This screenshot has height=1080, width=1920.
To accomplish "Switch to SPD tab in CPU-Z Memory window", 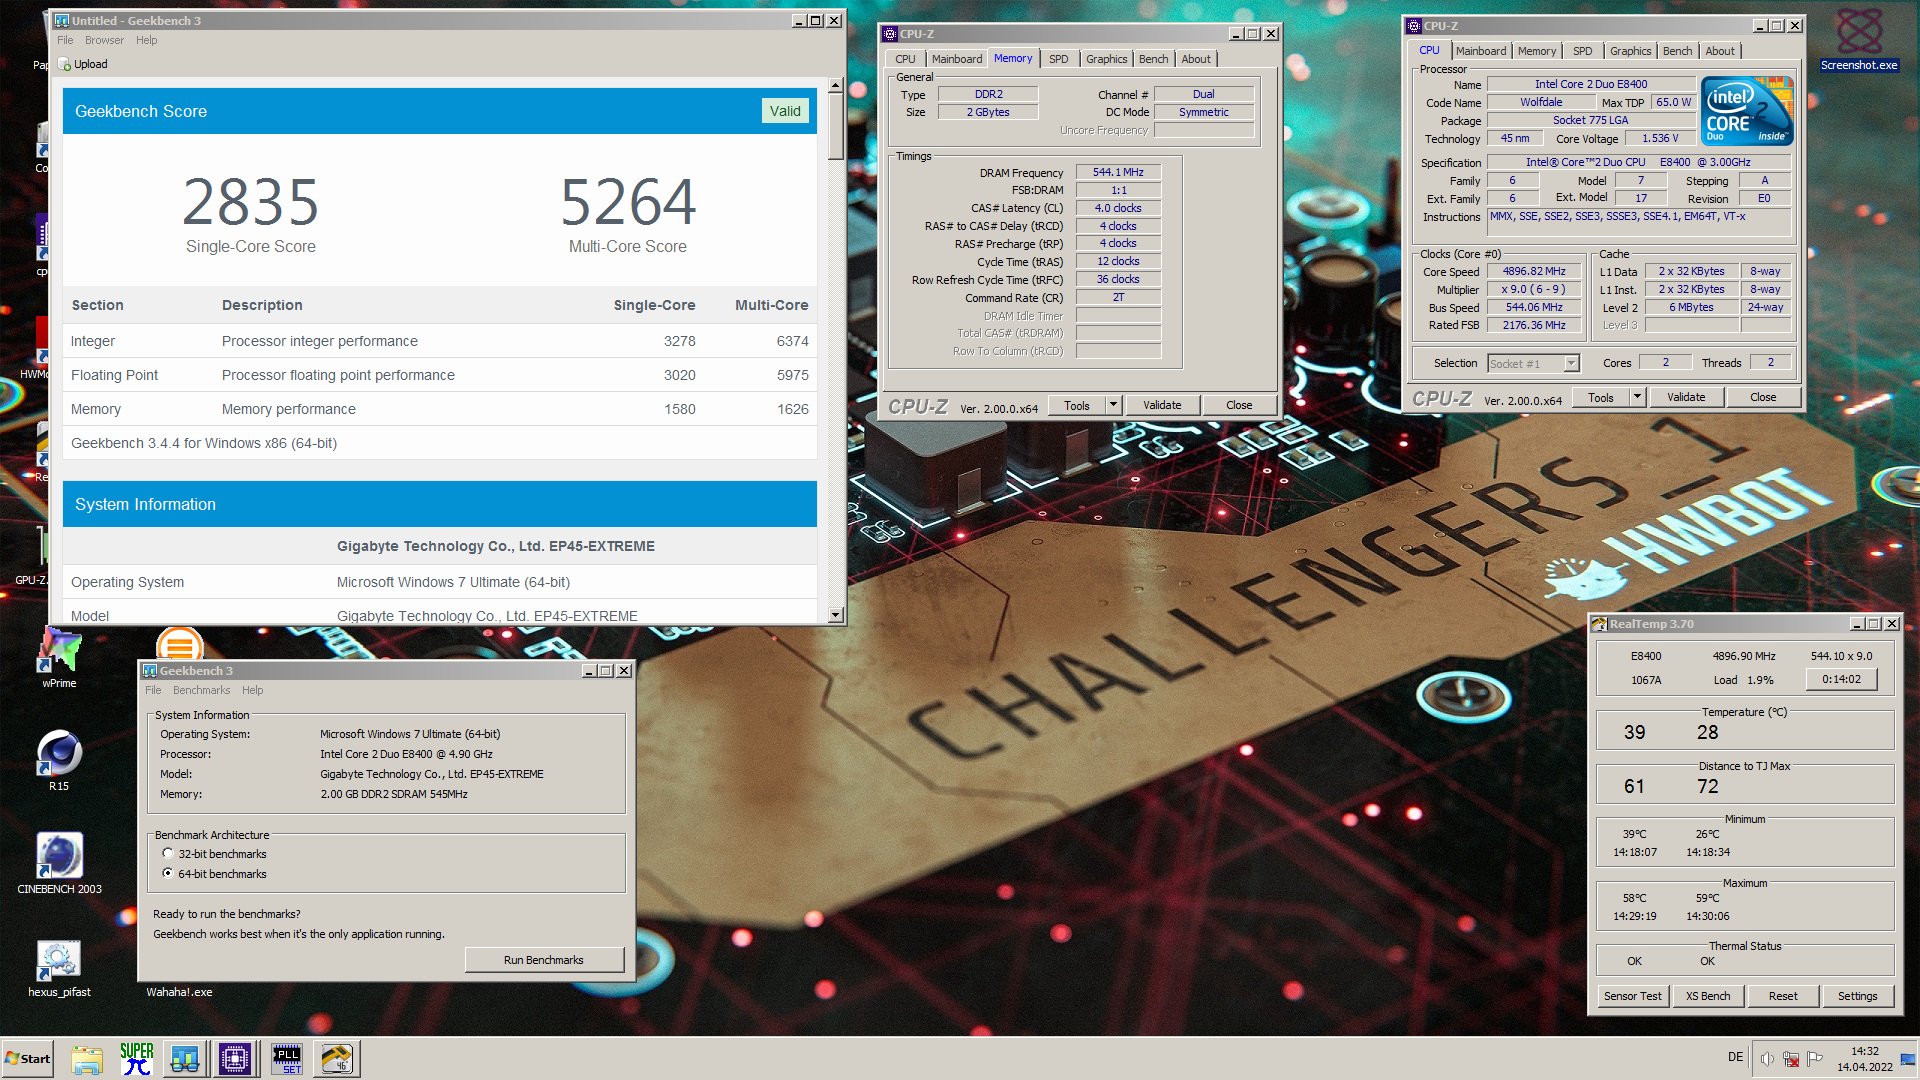I will 1058,59.
